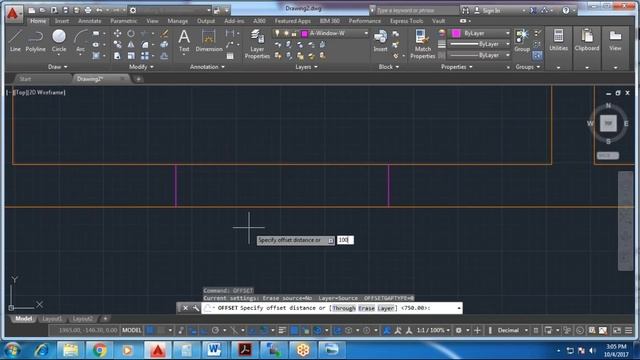
Task: Choose the Layer option in command line
Action: pos(385,308)
